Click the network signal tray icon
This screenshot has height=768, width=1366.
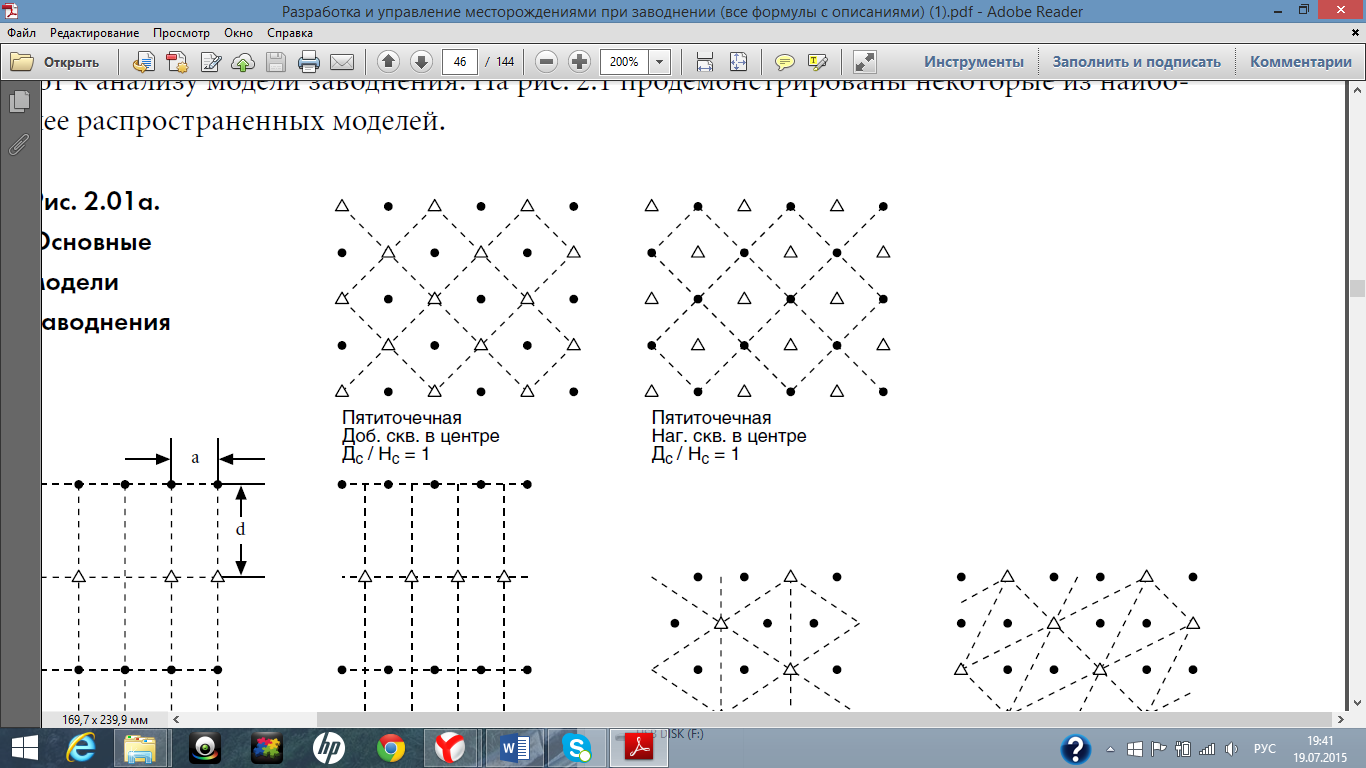coord(1207,749)
